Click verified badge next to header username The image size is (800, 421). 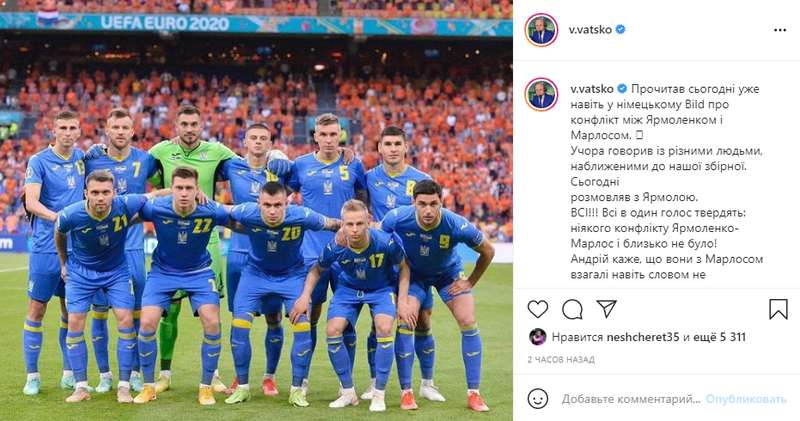(620, 30)
